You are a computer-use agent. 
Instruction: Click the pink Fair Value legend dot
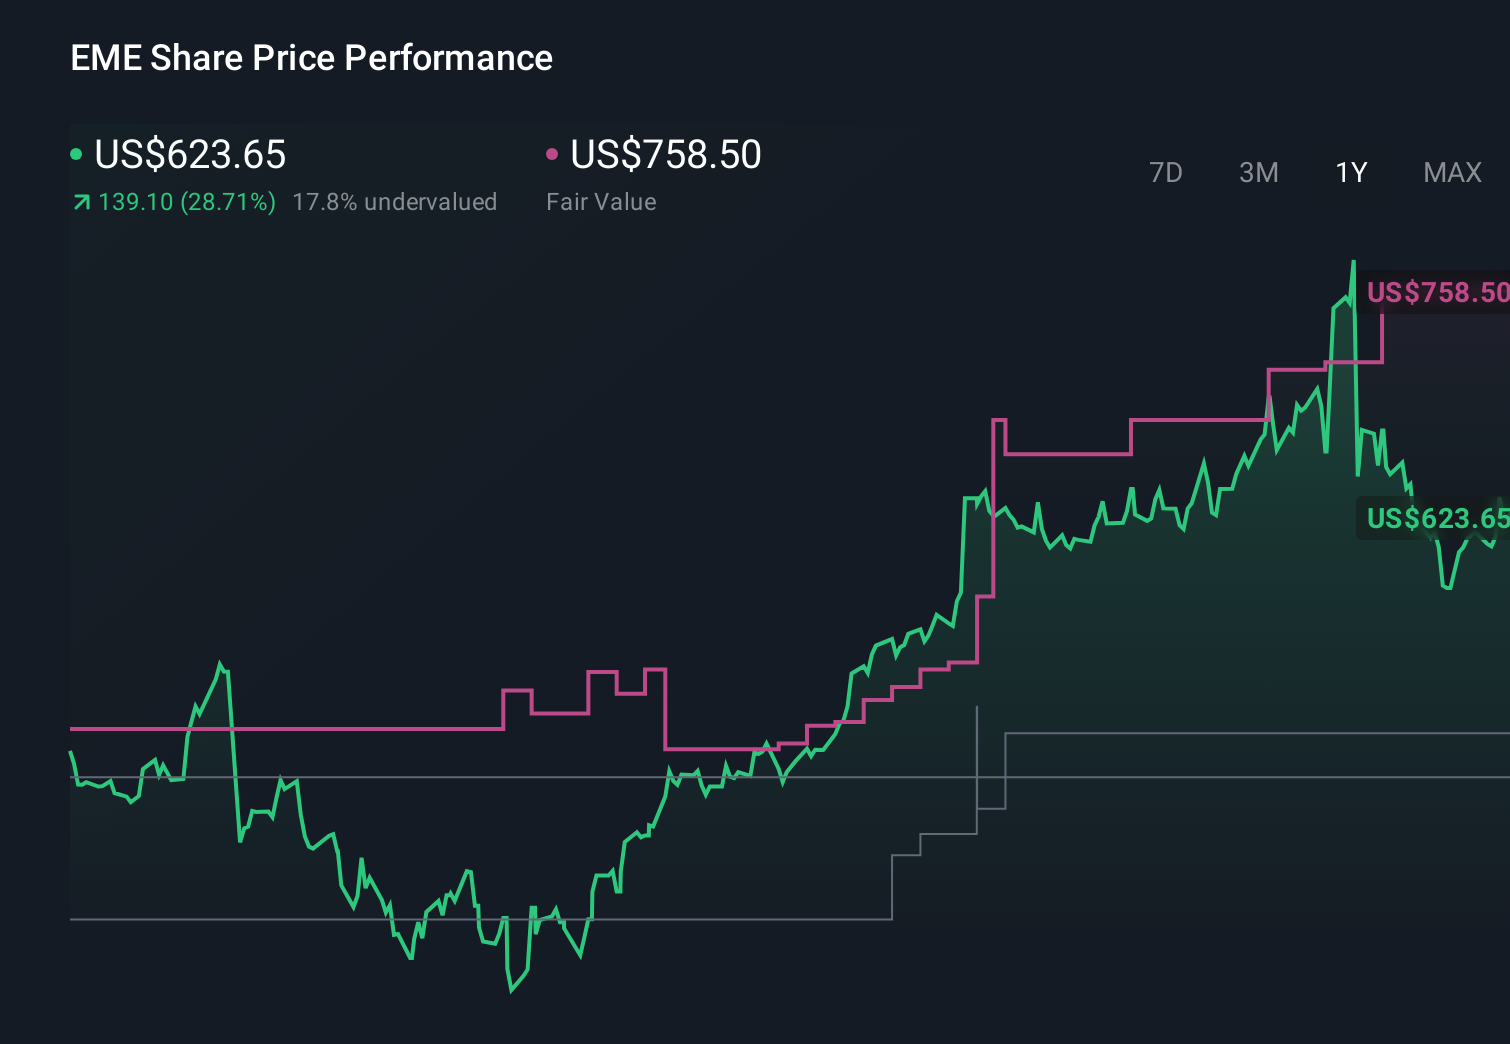click(553, 153)
